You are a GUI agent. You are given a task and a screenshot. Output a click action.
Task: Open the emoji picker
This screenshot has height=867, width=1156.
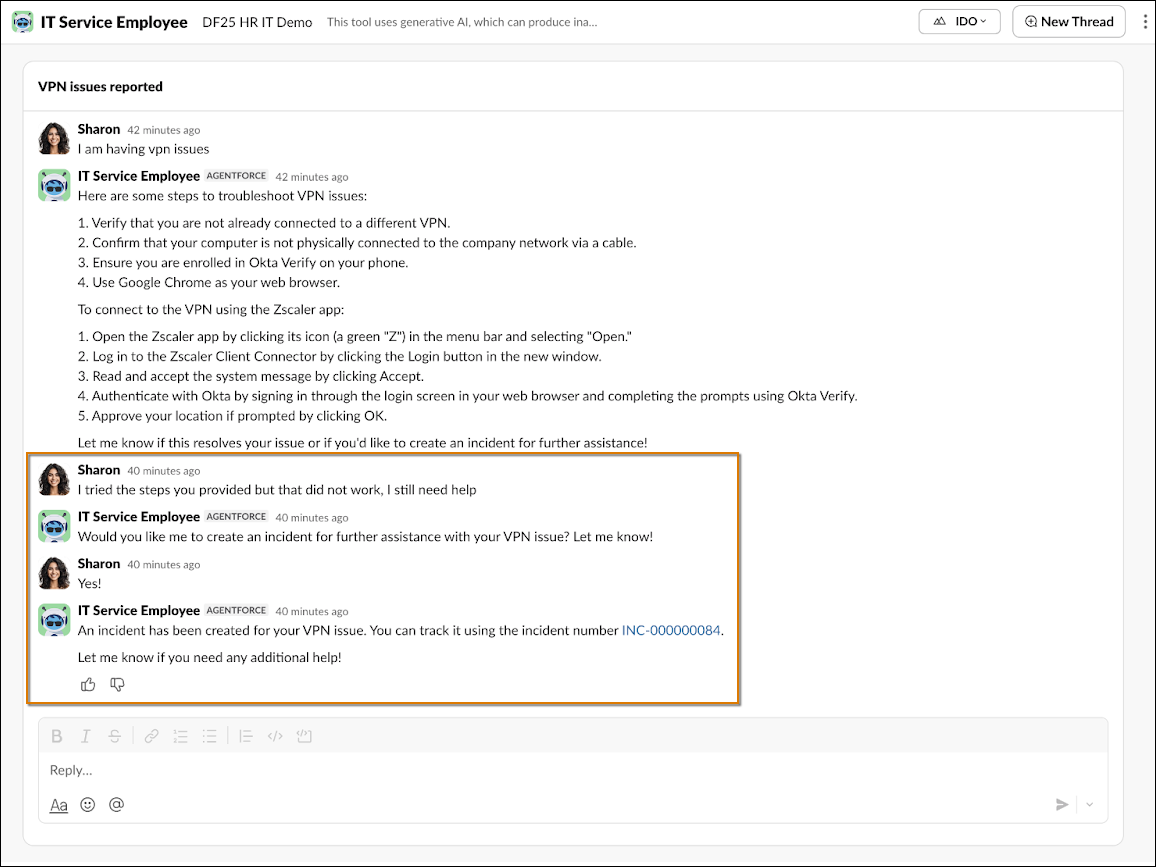pos(88,804)
